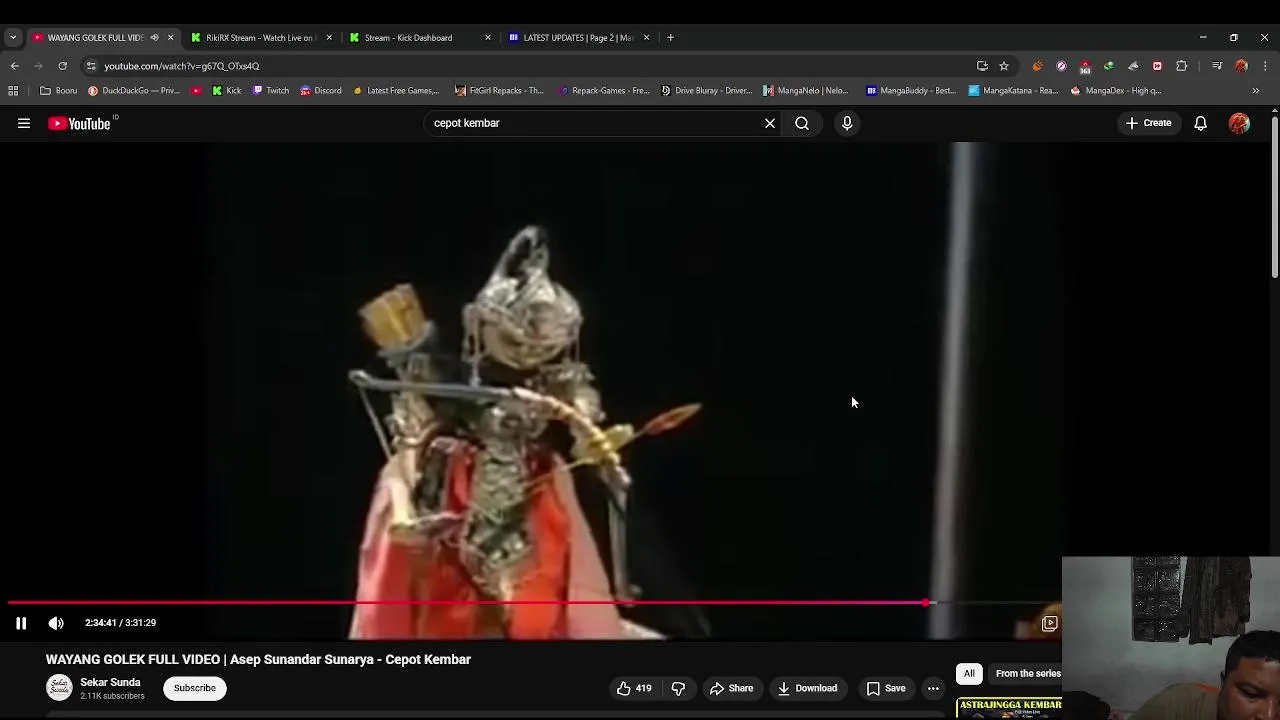Bookmark this page with star
Screen dimensions: 1280x720
(x=1004, y=66)
